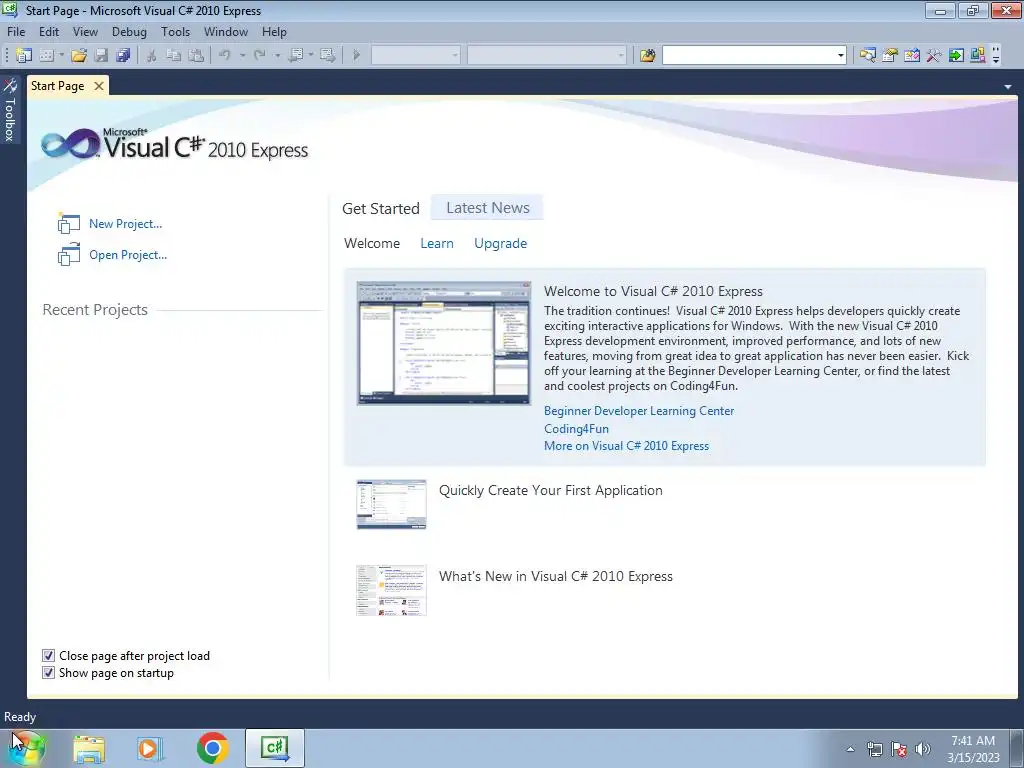Click the volume speaker tray icon

[x=922, y=749]
